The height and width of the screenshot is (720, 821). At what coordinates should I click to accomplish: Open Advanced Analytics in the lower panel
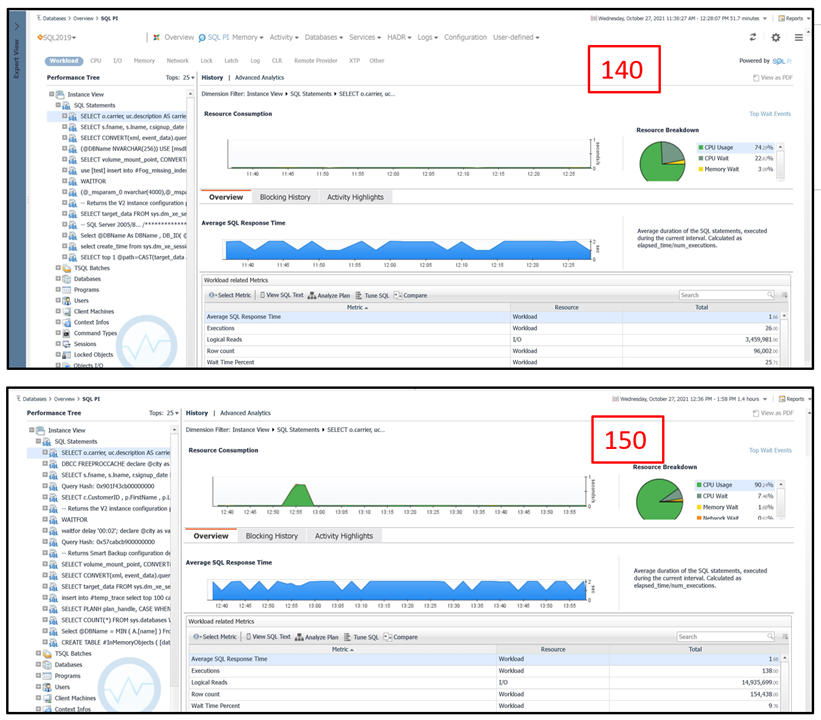tap(245, 413)
